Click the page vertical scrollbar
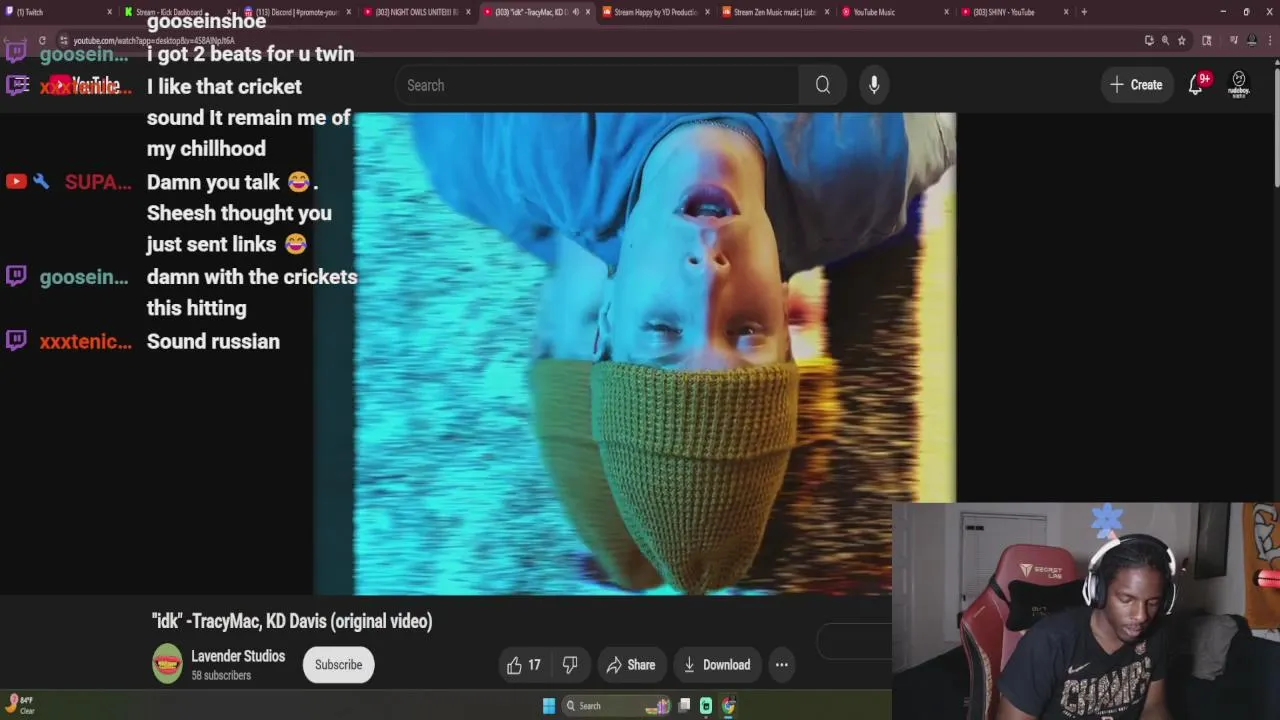 click(x=1276, y=130)
